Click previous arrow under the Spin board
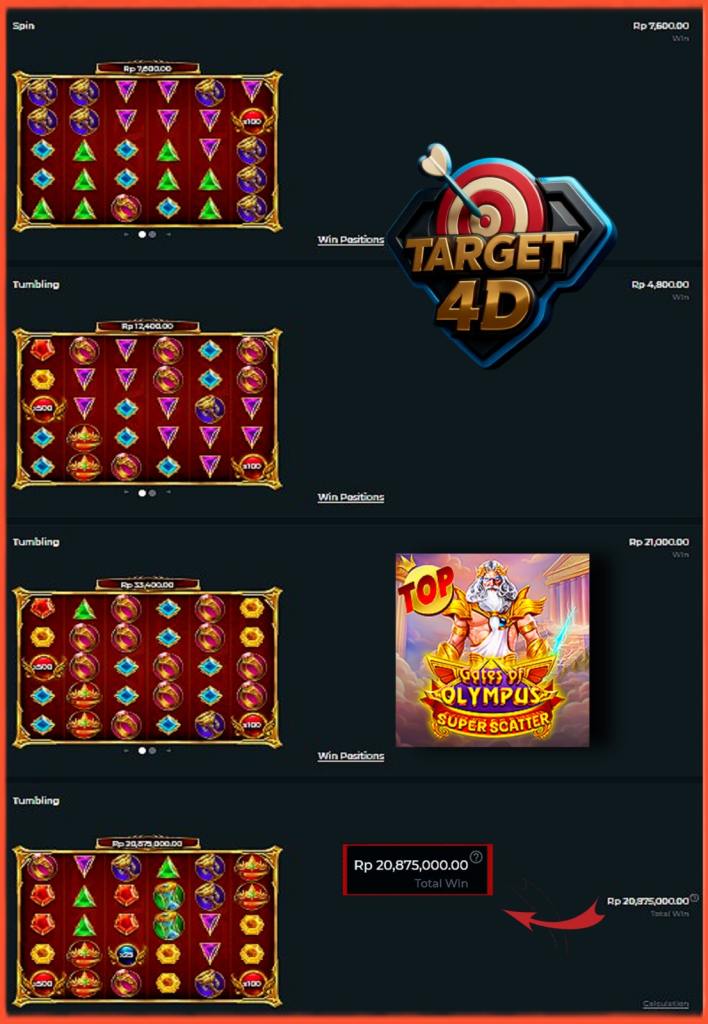 pos(126,234)
